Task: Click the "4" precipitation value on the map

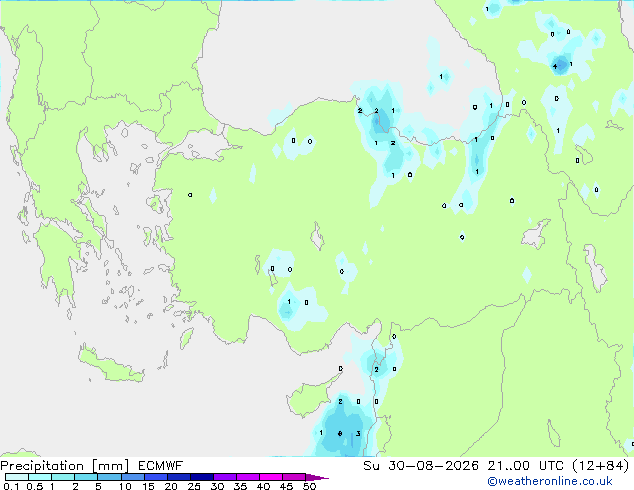Action: point(555,67)
